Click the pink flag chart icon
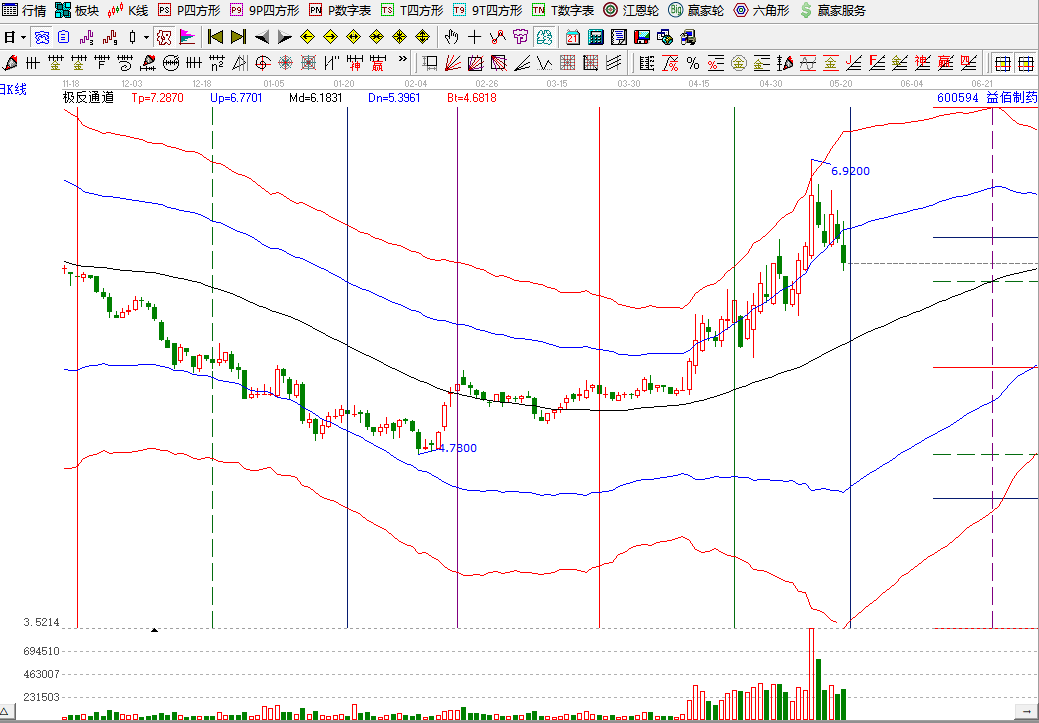The image size is (1039, 723). click(x=188, y=37)
